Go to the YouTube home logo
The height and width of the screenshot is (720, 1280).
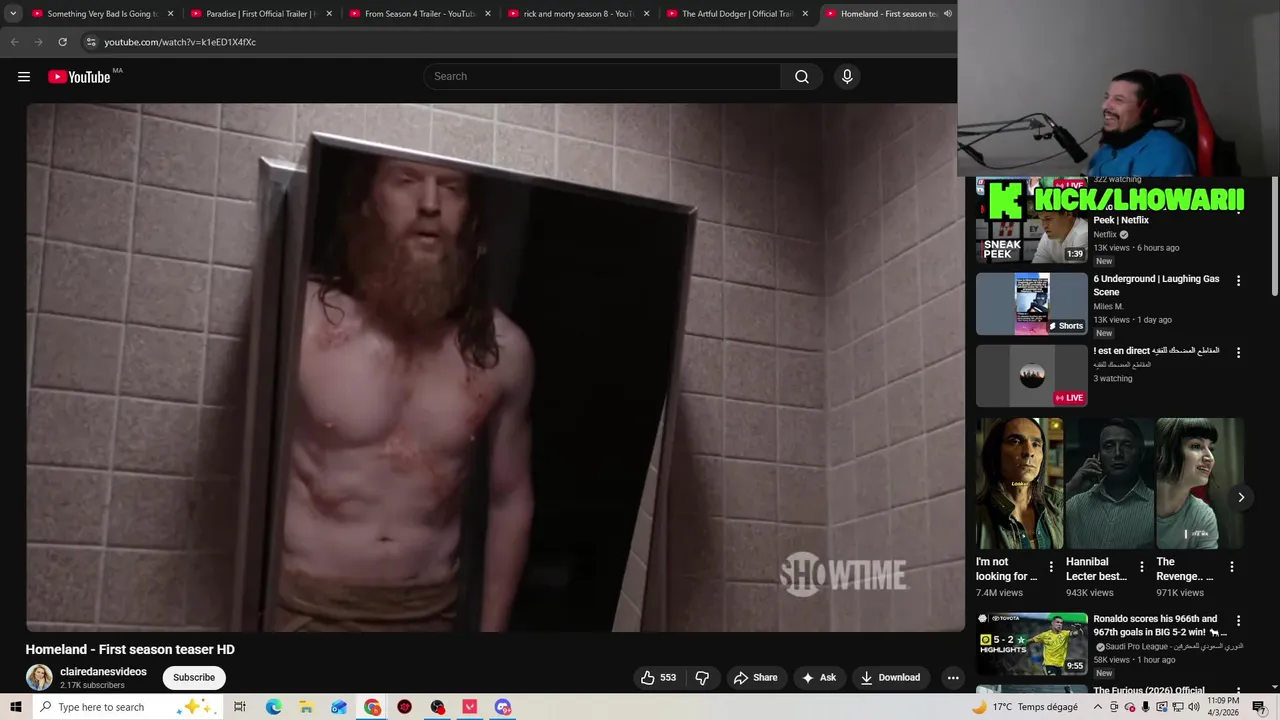(79, 77)
